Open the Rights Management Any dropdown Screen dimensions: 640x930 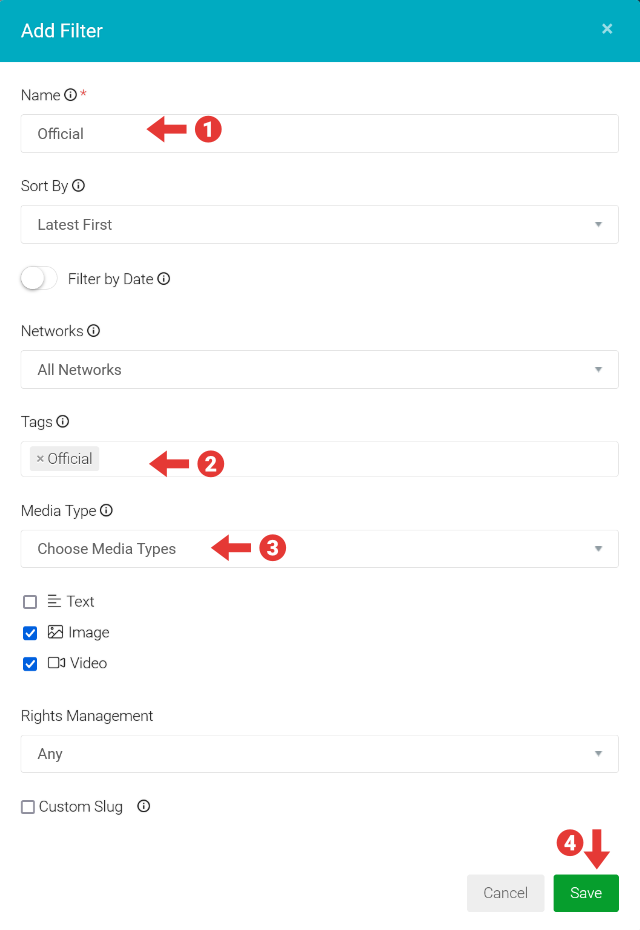click(598, 753)
